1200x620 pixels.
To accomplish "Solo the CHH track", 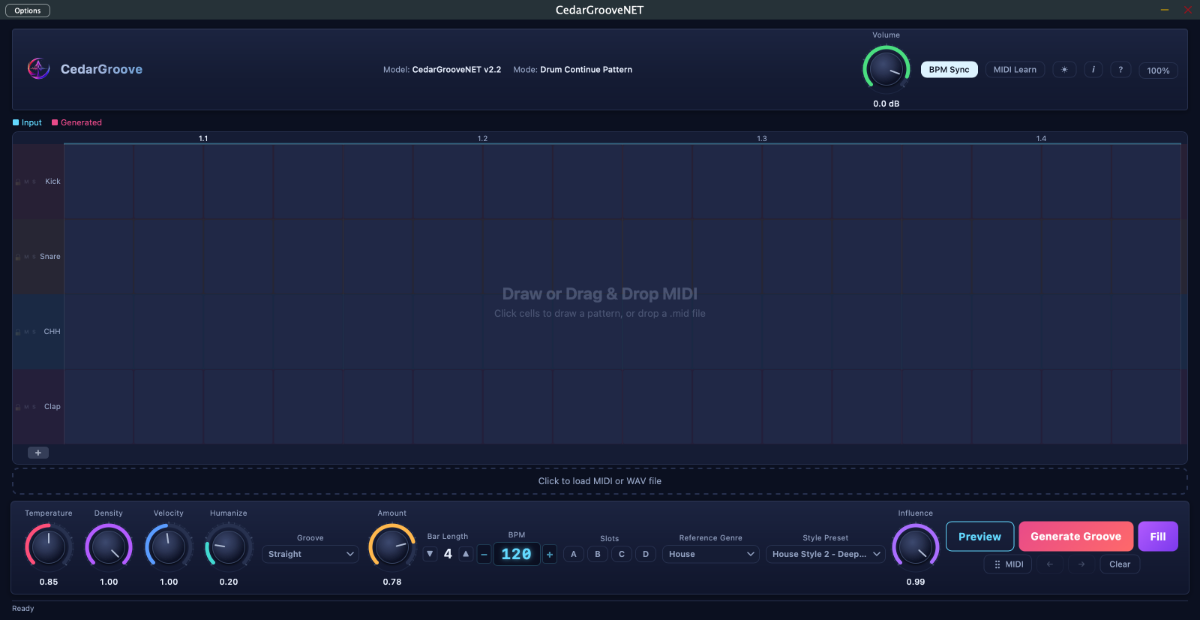I will [x=34, y=332].
